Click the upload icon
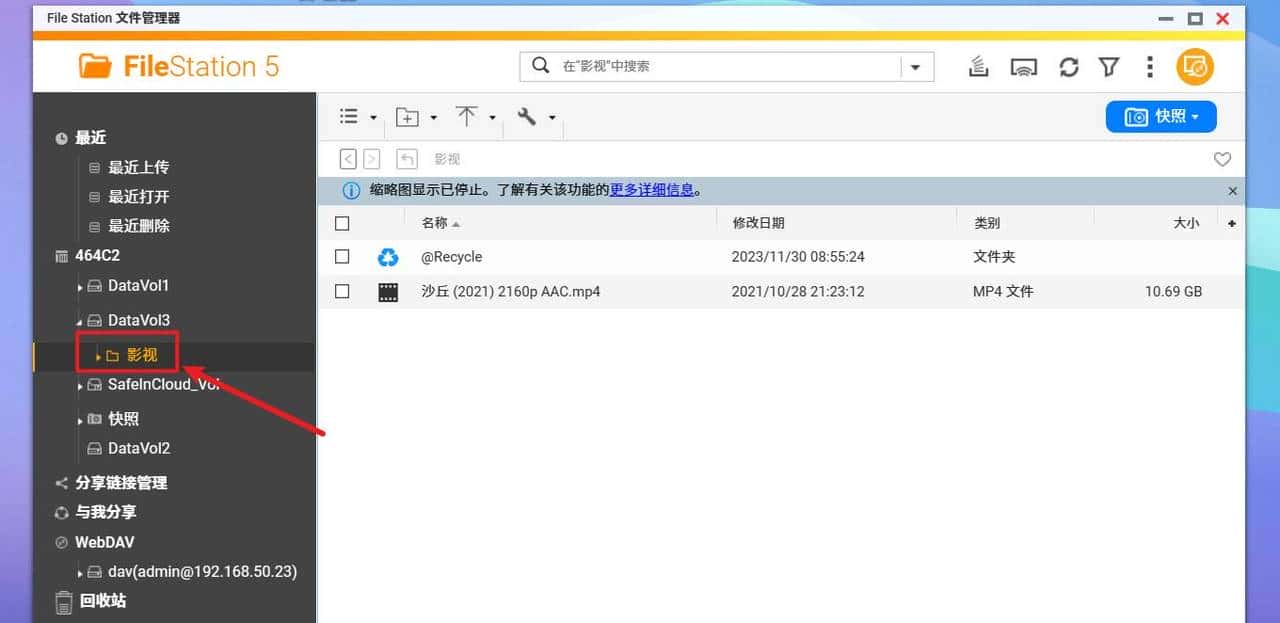1280x623 pixels. point(466,116)
